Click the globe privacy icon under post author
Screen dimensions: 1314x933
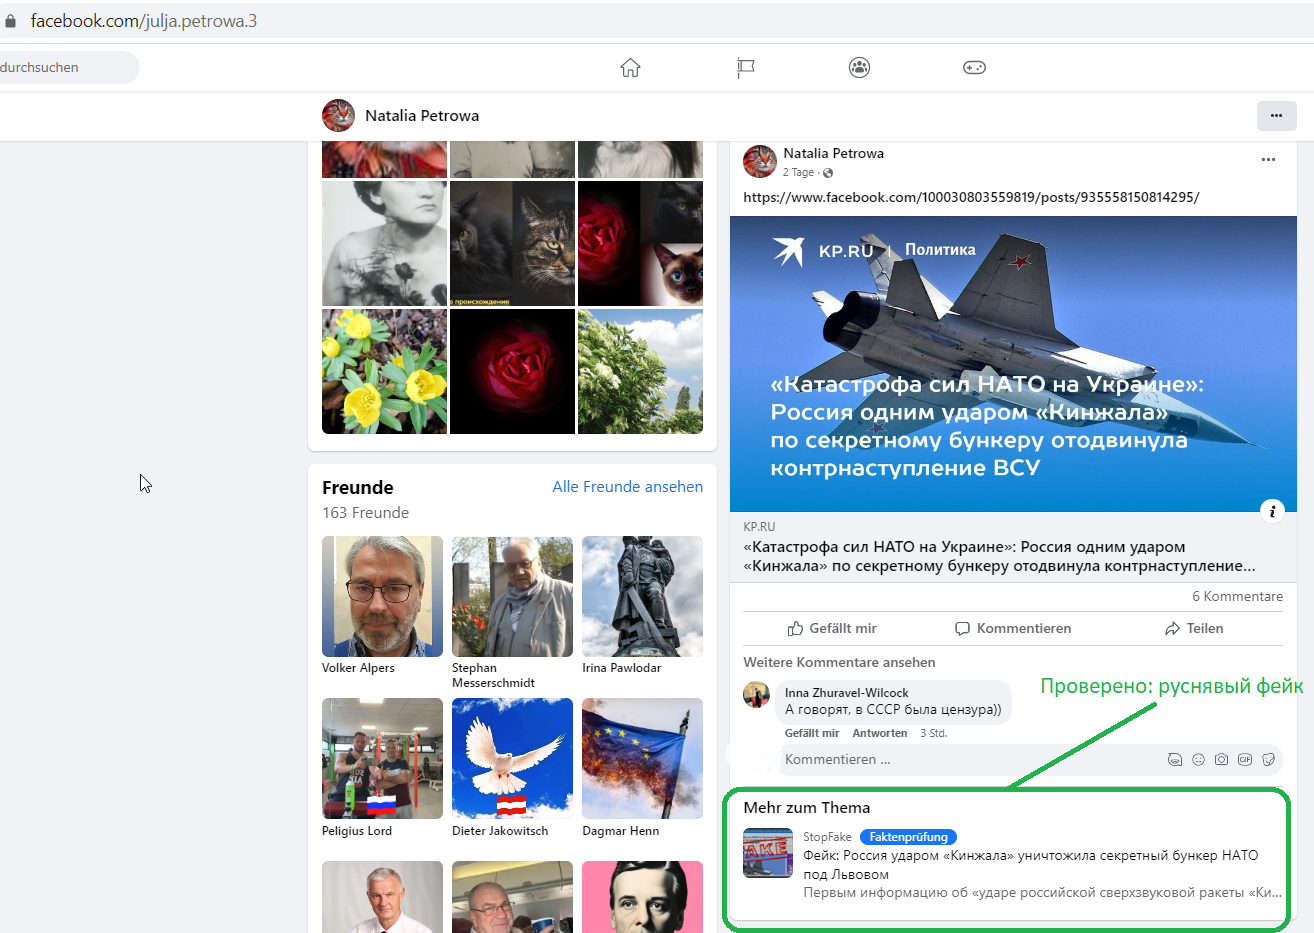[x=828, y=173]
